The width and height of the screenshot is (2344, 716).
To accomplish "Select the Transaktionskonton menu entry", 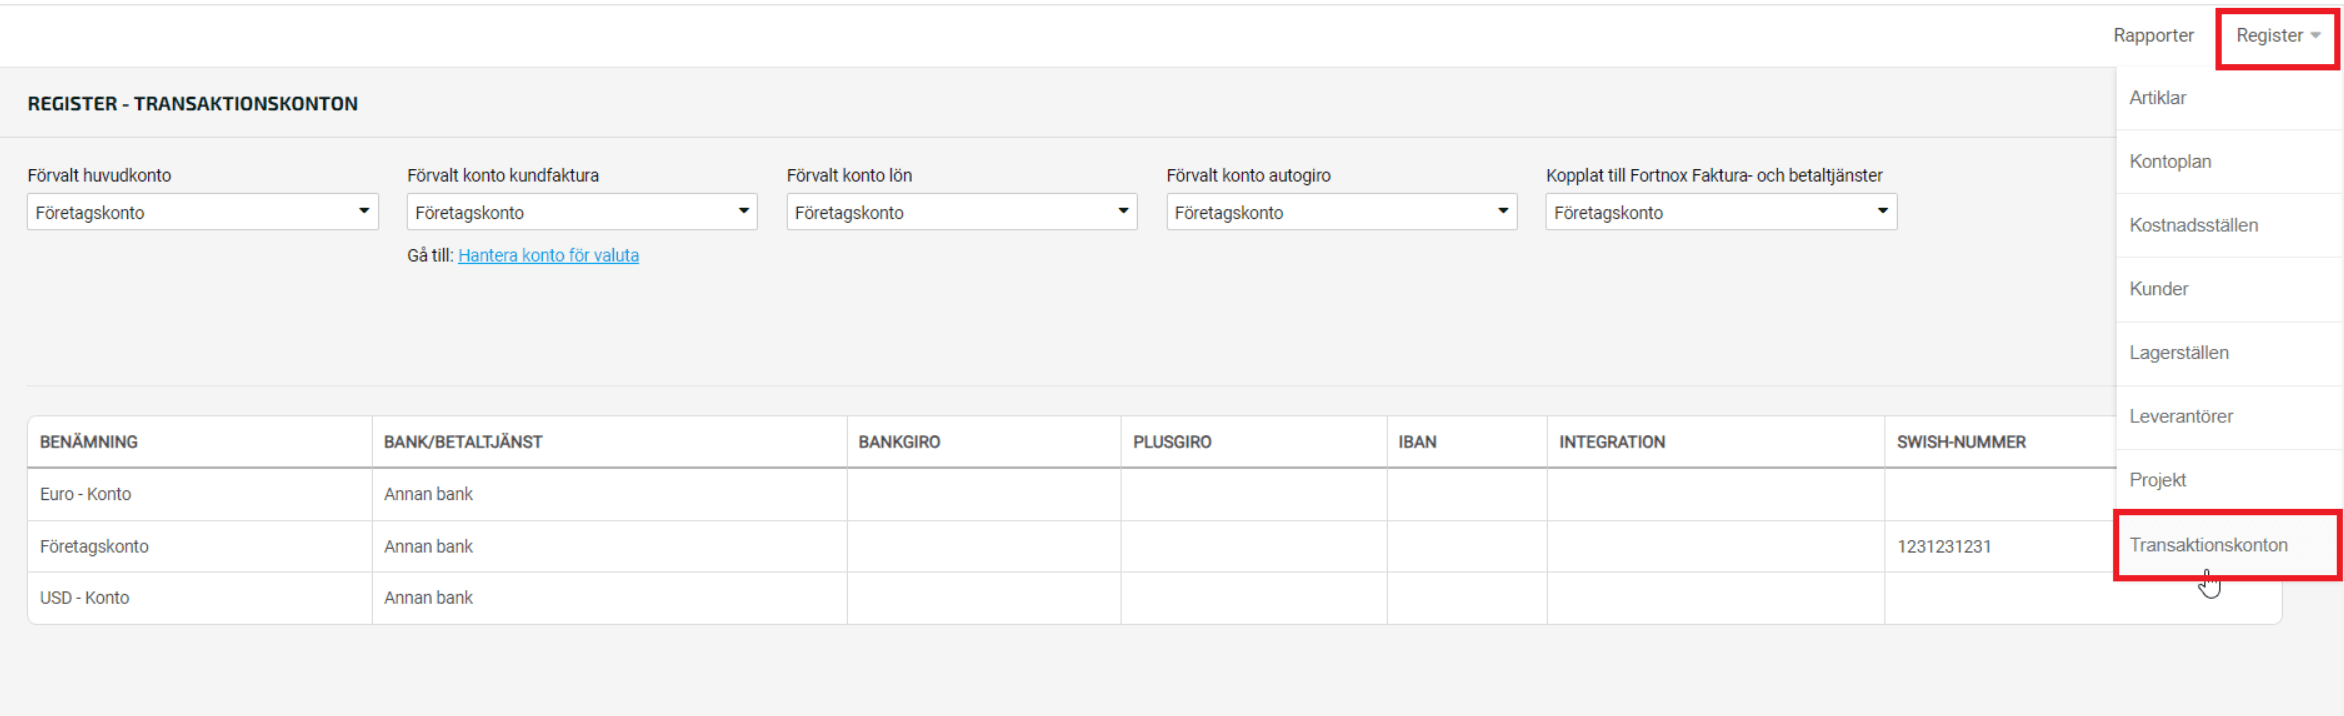I will pos(2207,545).
